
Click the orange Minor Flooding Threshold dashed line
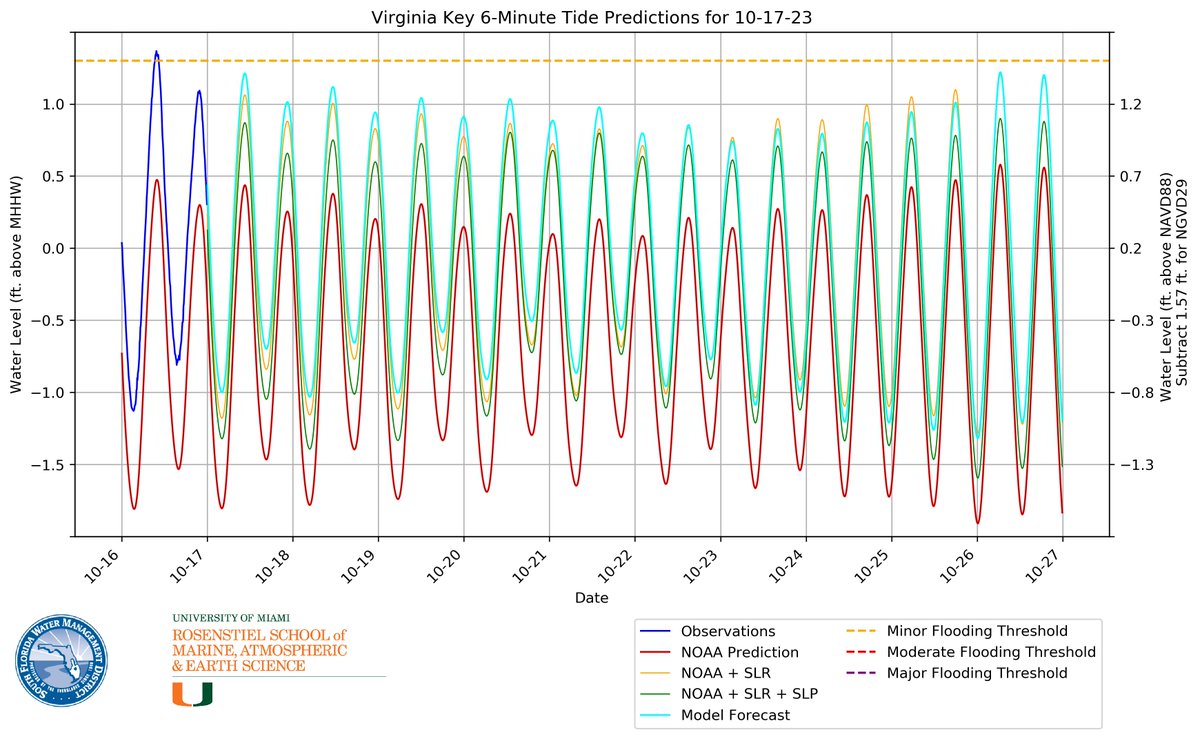(x=600, y=60)
